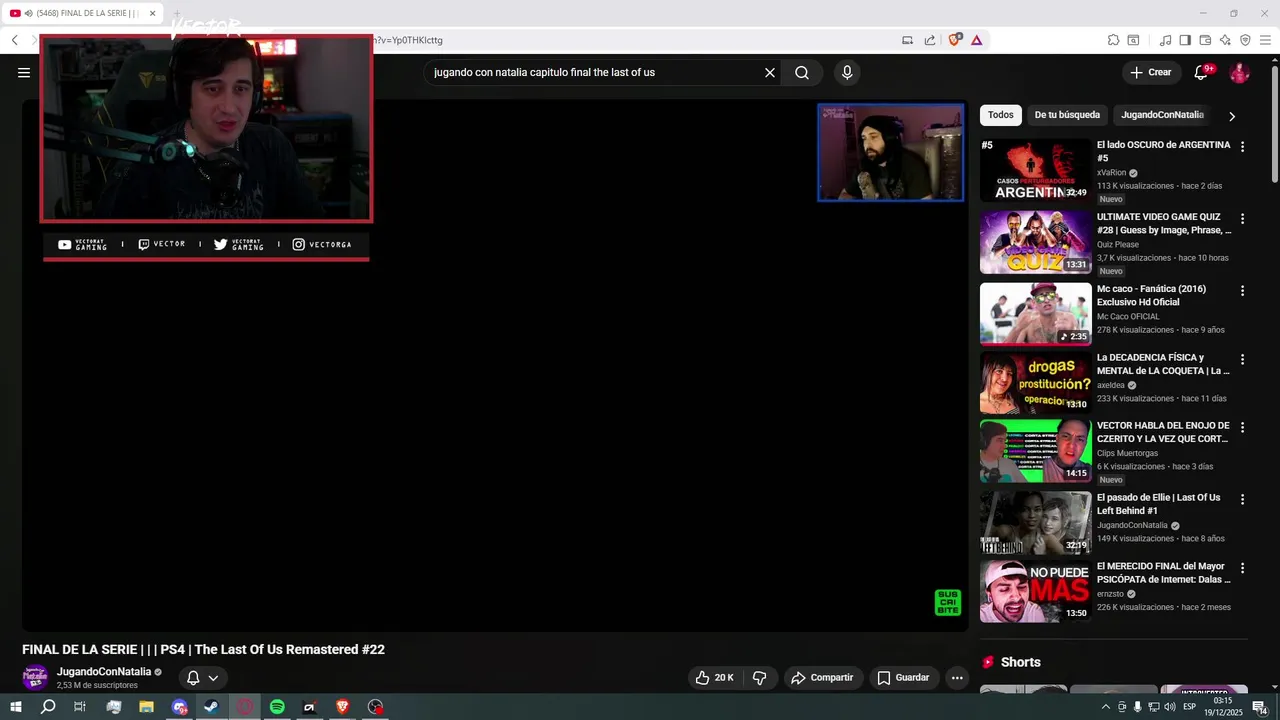Close the FINAL DE LA SERIE browser tab
This screenshot has width=1280, height=720.
[152, 13]
